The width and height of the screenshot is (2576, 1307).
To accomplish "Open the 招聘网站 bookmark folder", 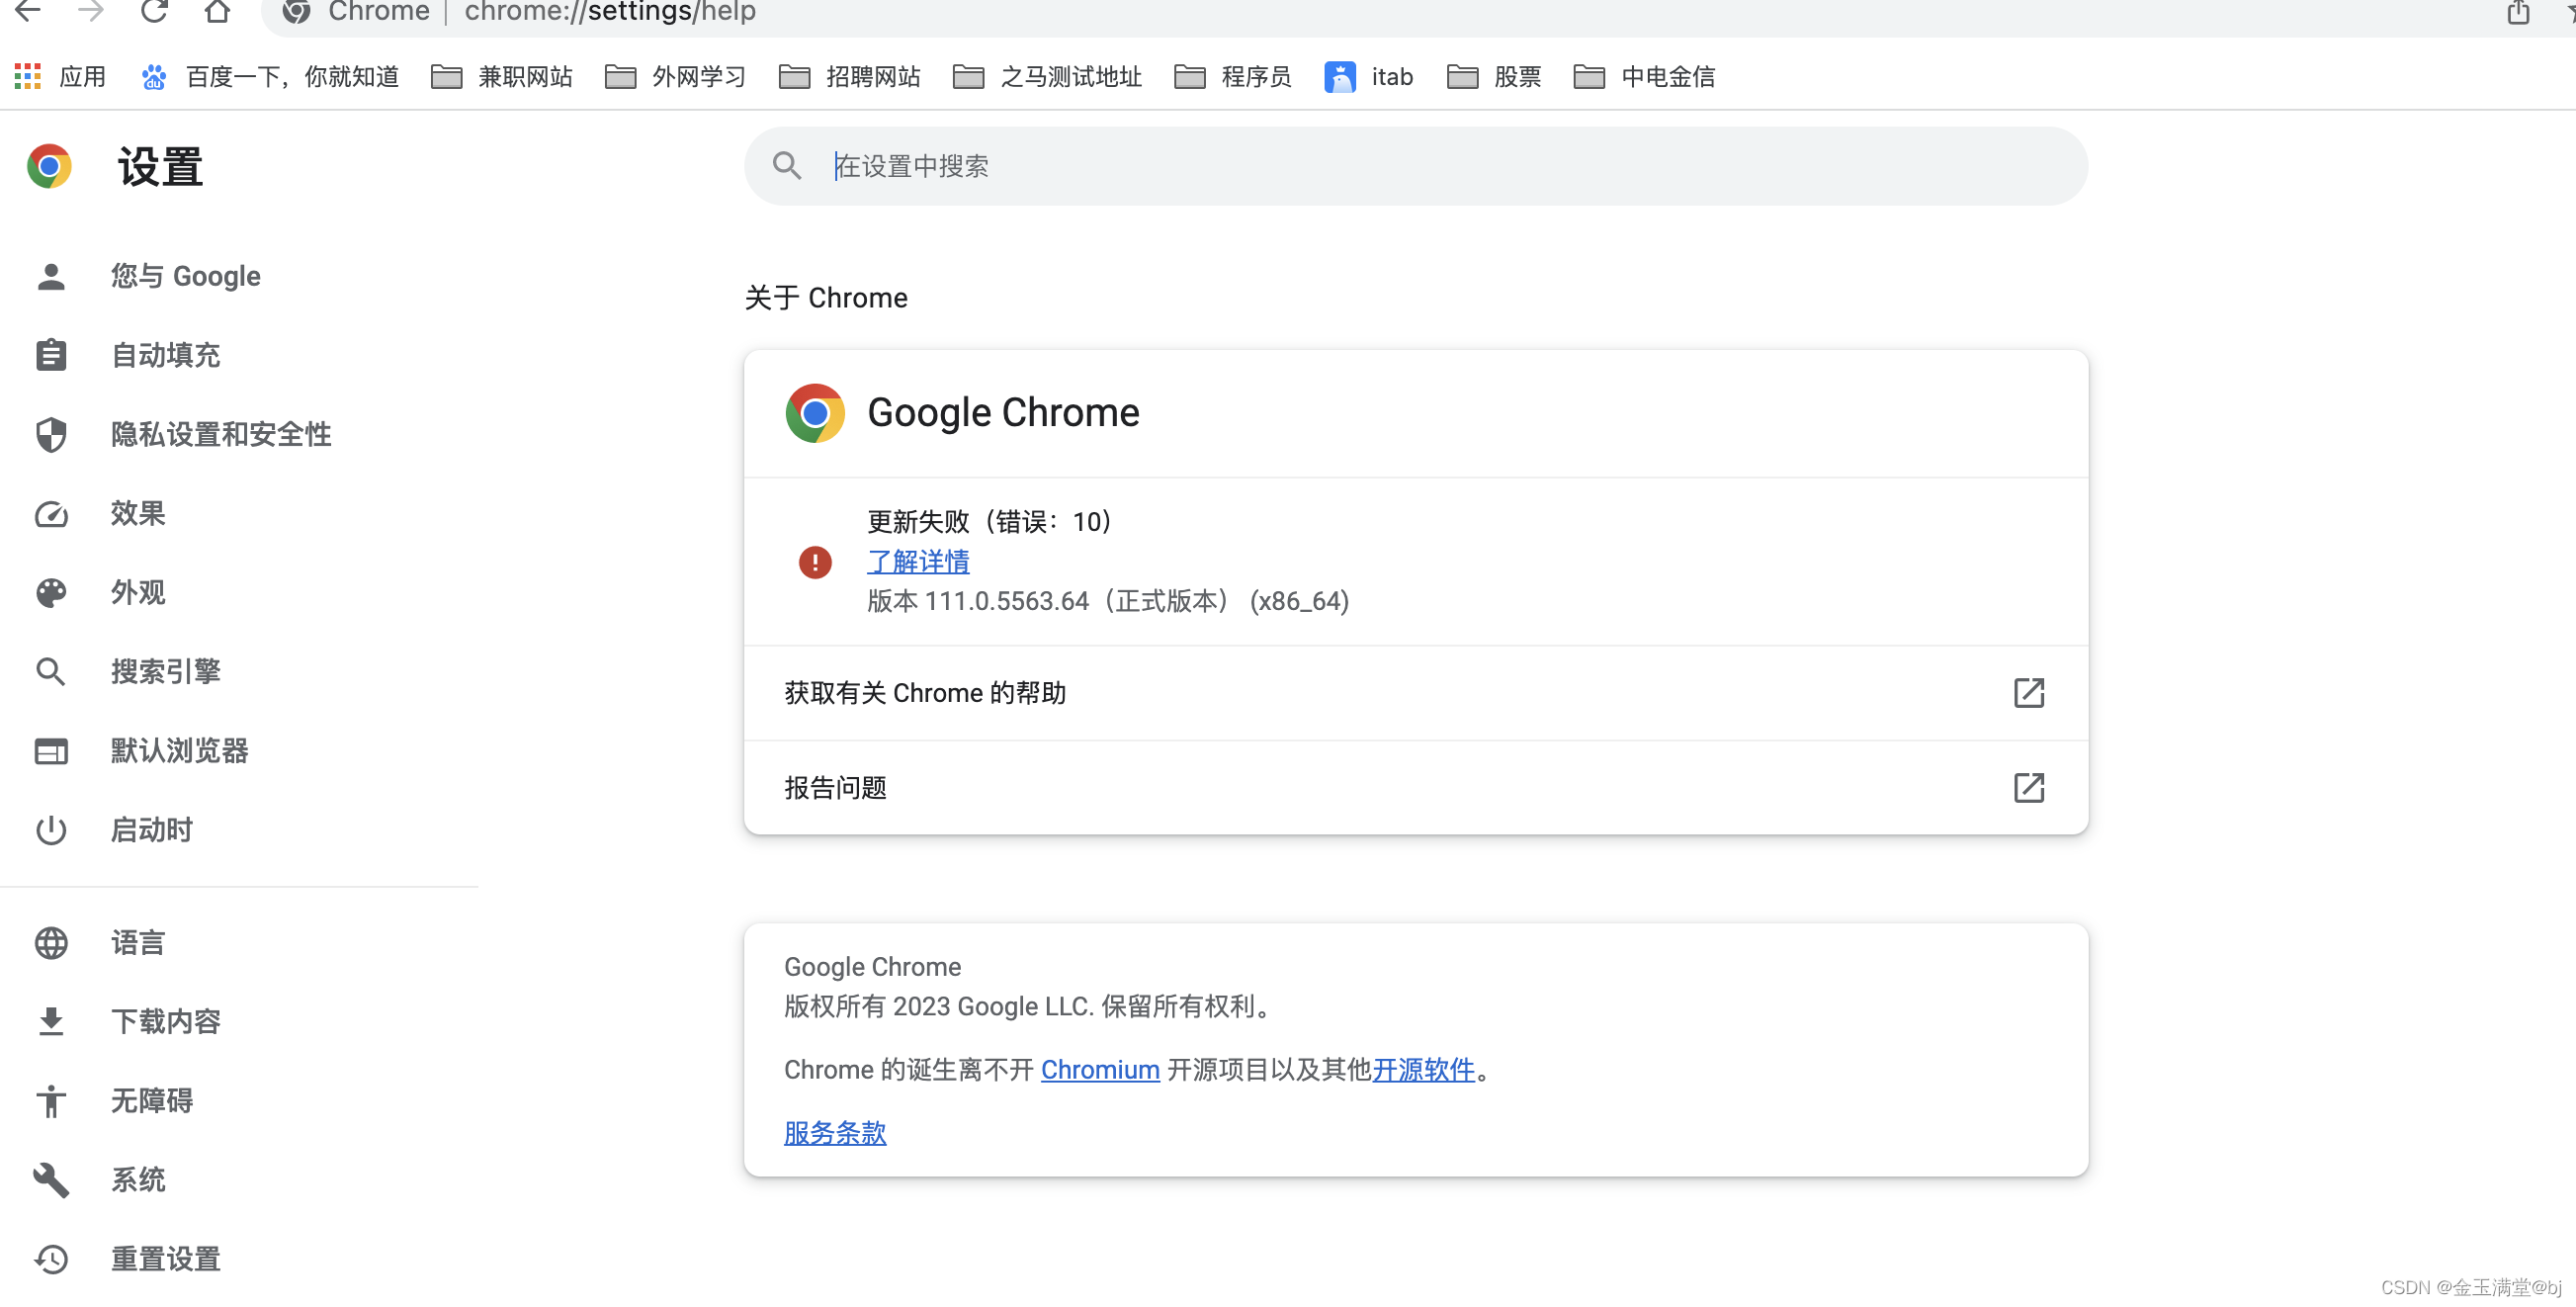I will (849, 77).
